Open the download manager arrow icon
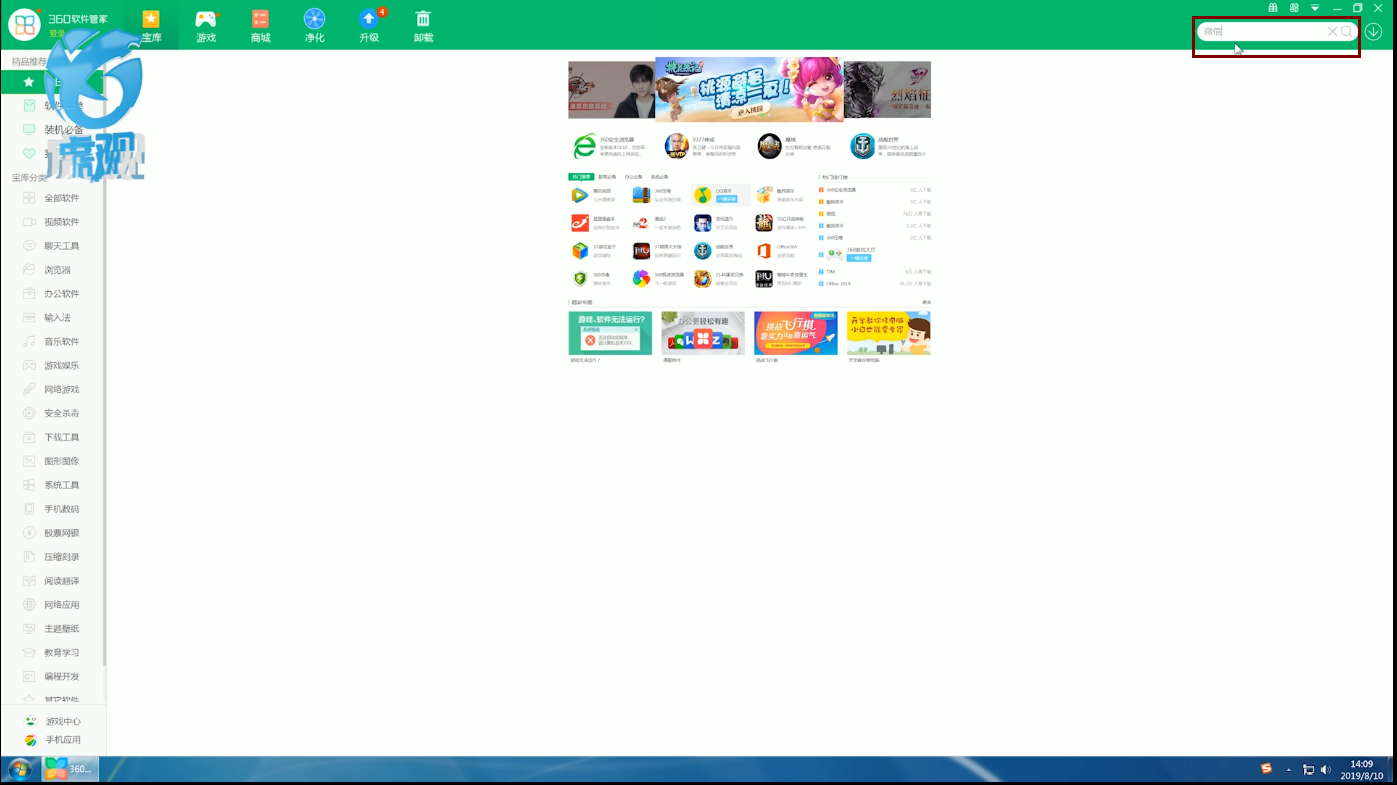Viewport: 1397px width, 785px height. pyautogui.click(x=1373, y=32)
